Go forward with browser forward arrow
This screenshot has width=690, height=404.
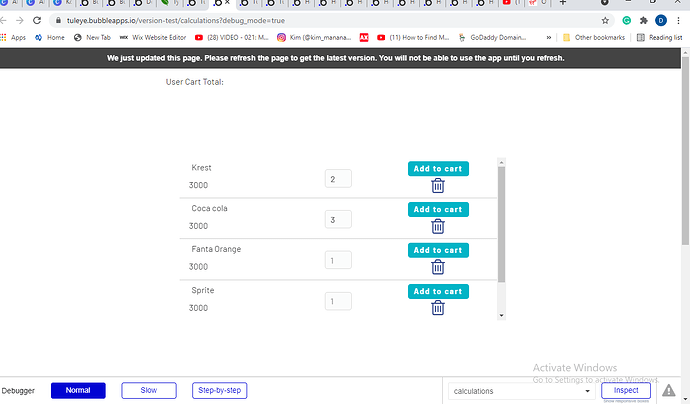19,20
